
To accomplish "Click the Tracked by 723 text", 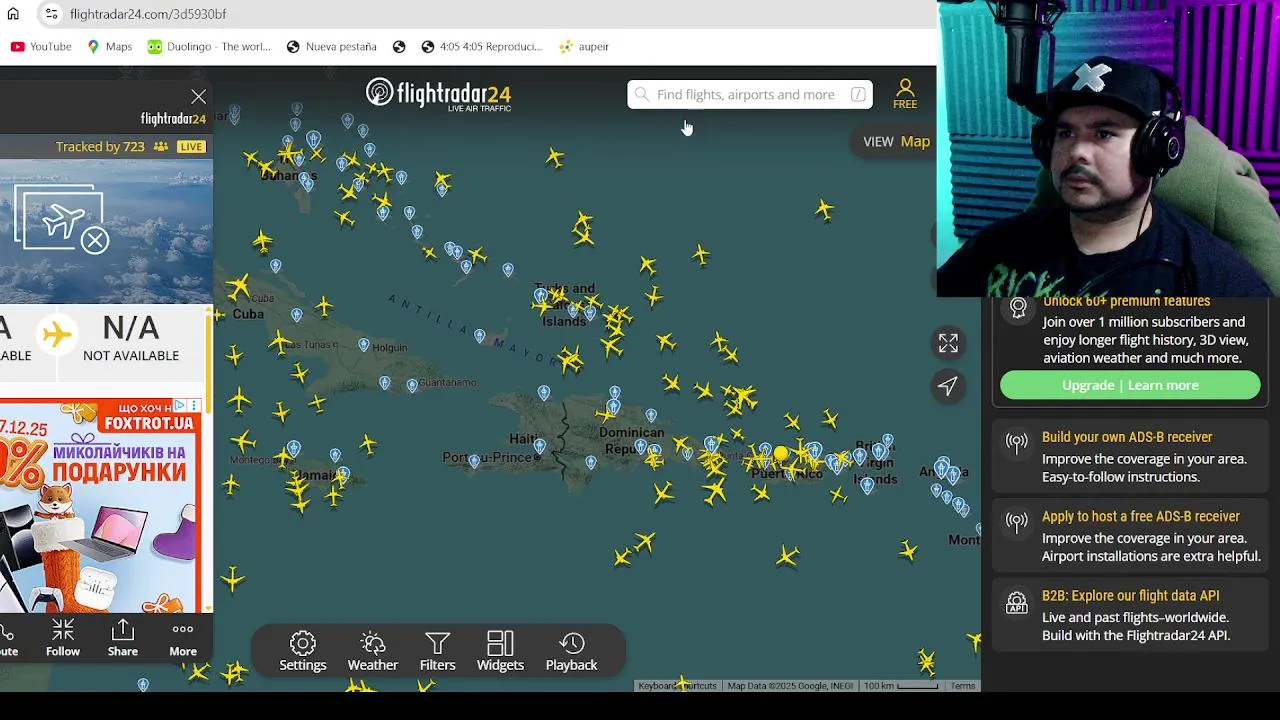I will (x=100, y=147).
